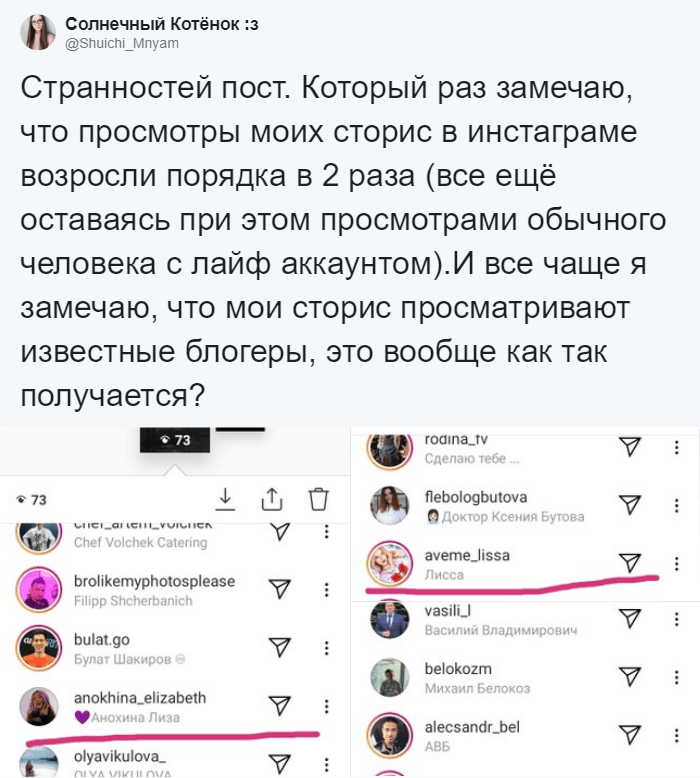
Task: Download the story using the download icon
Action: pyautogui.click(x=225, y=499)
